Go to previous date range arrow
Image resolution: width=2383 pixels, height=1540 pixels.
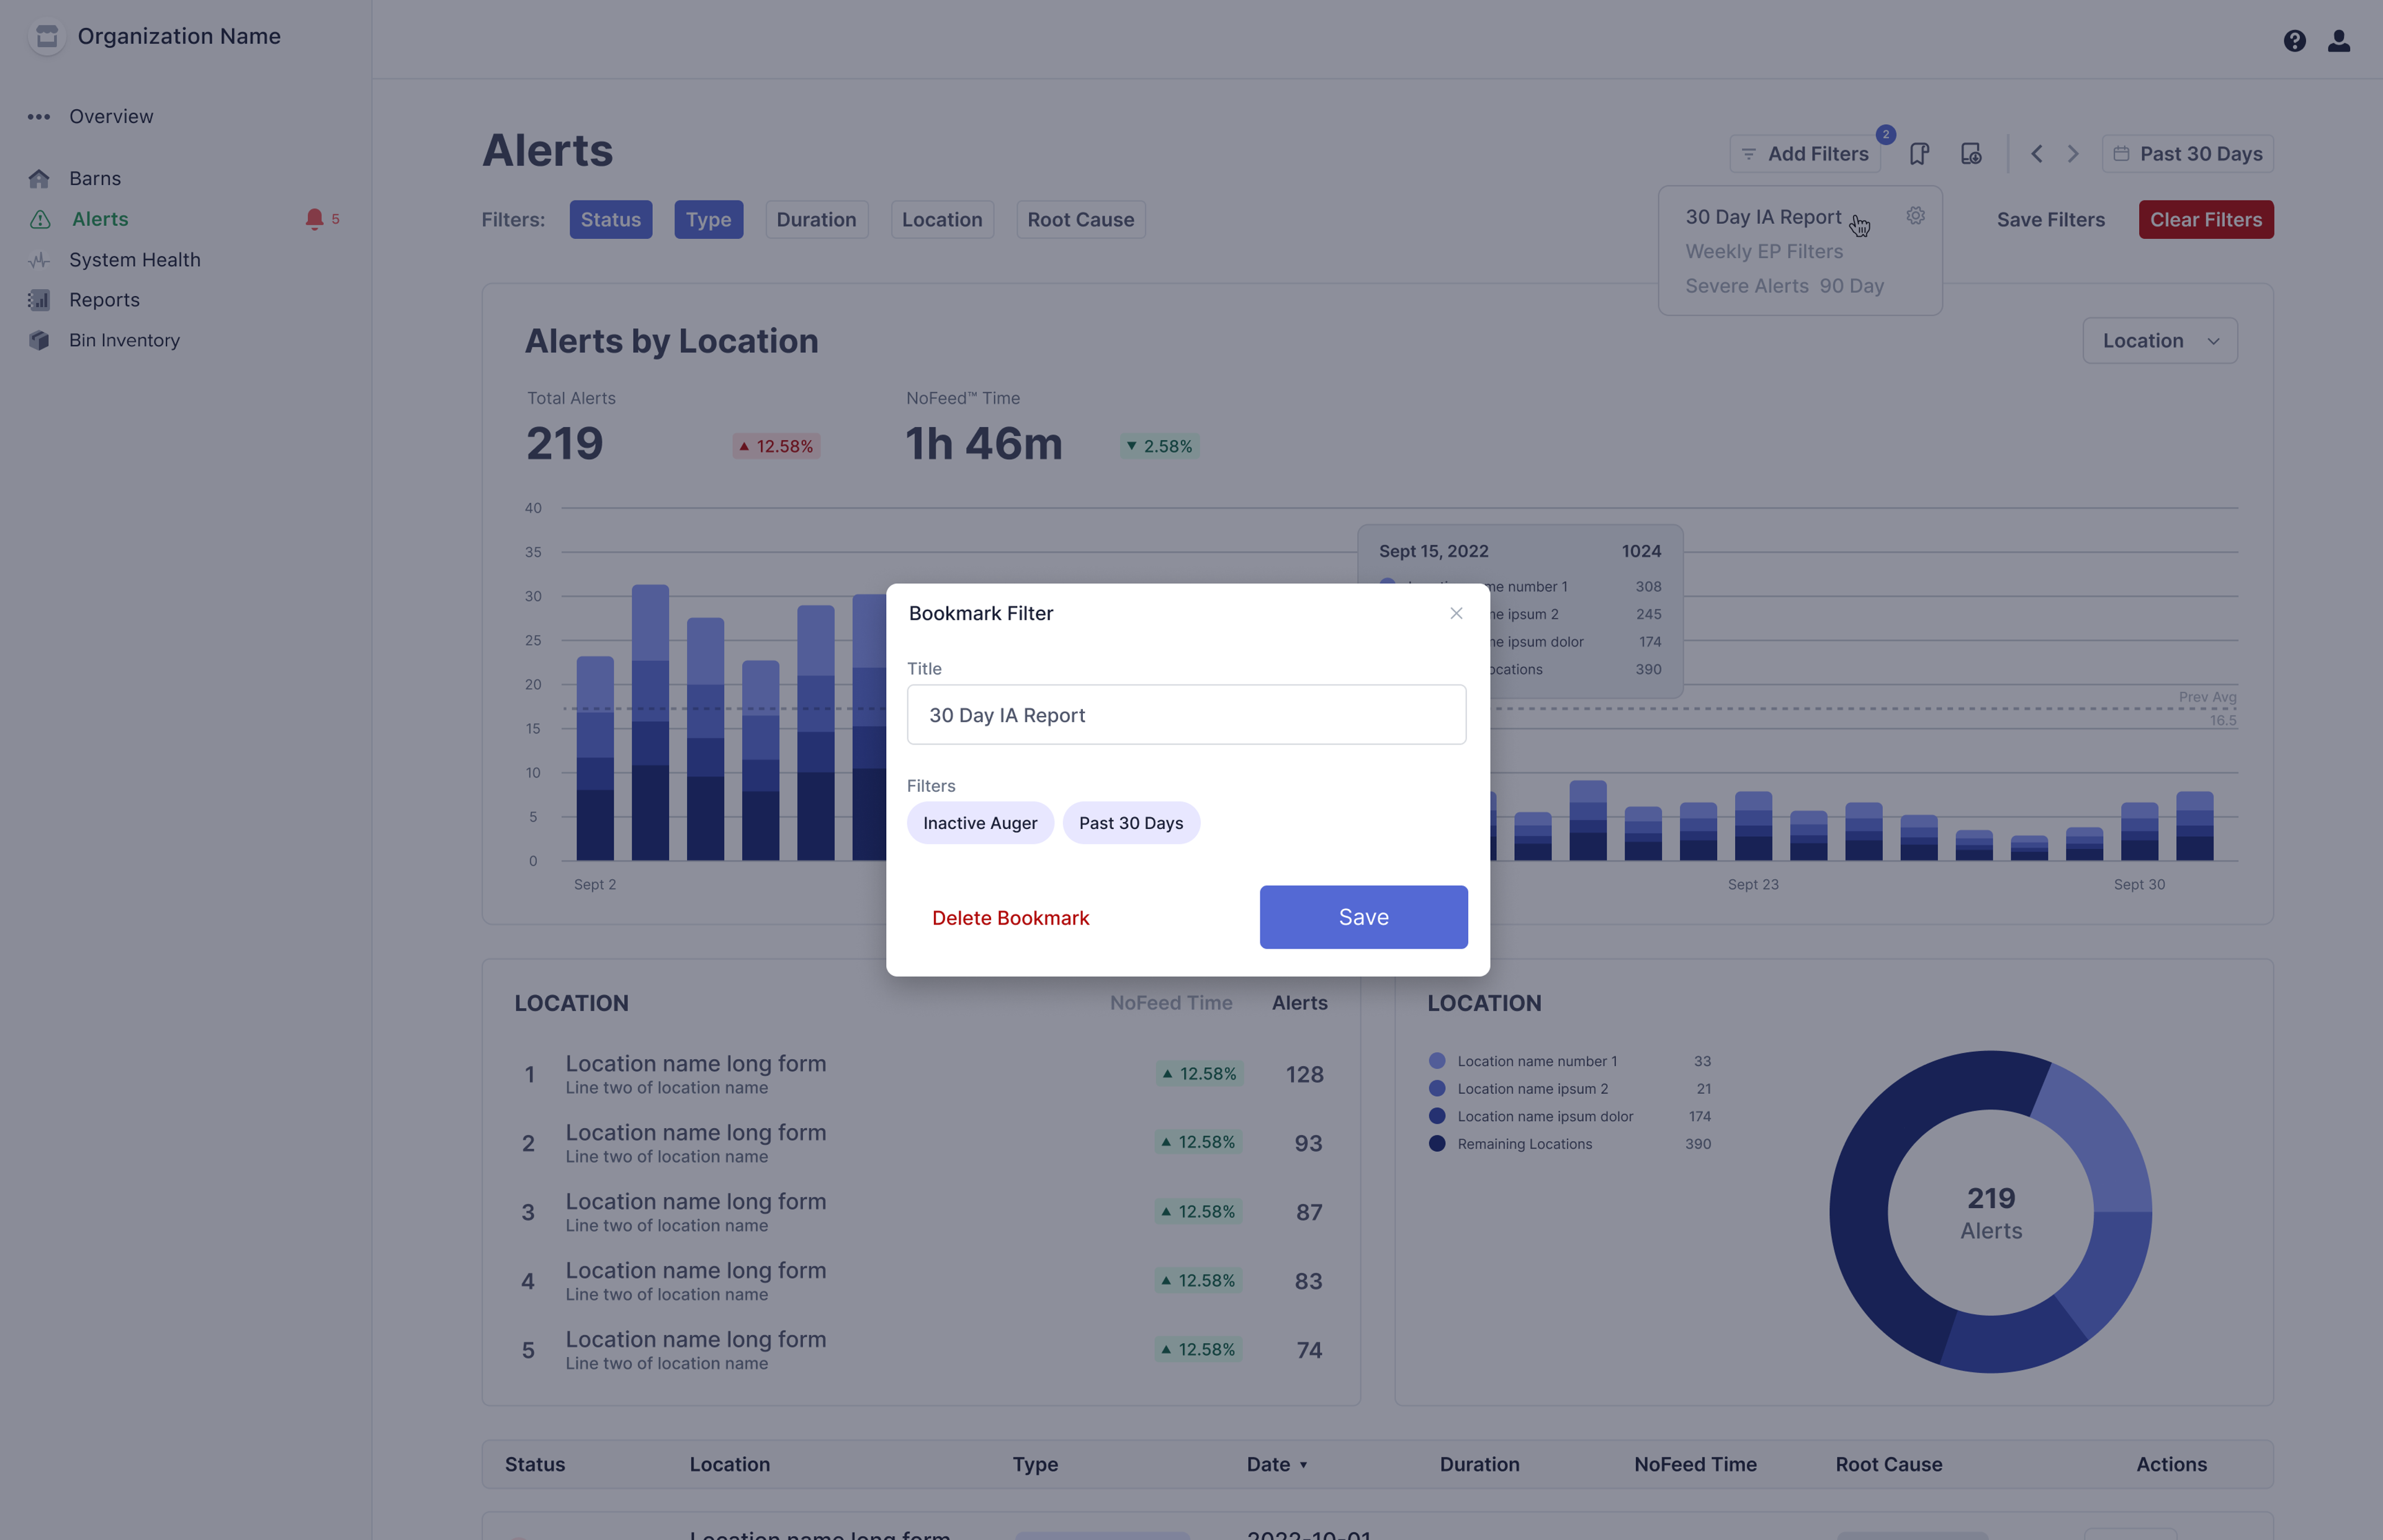tap(2036, 154)
